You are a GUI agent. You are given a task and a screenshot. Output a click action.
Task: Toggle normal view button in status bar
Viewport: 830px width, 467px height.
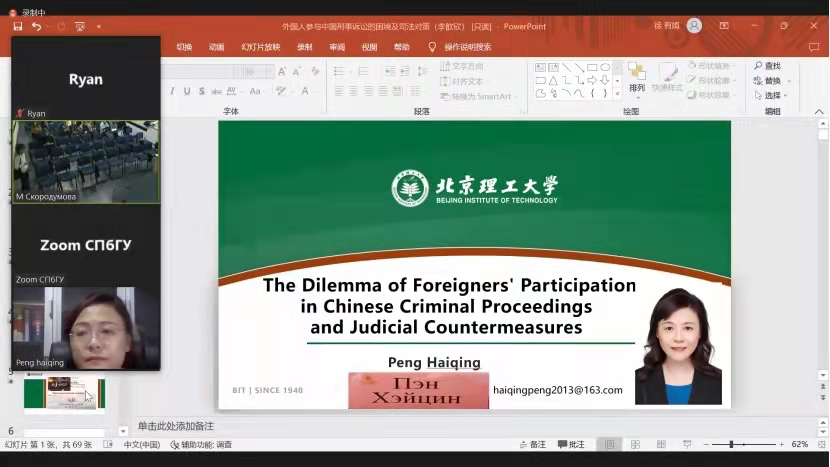pyautogui.click(x=607, y=444)
